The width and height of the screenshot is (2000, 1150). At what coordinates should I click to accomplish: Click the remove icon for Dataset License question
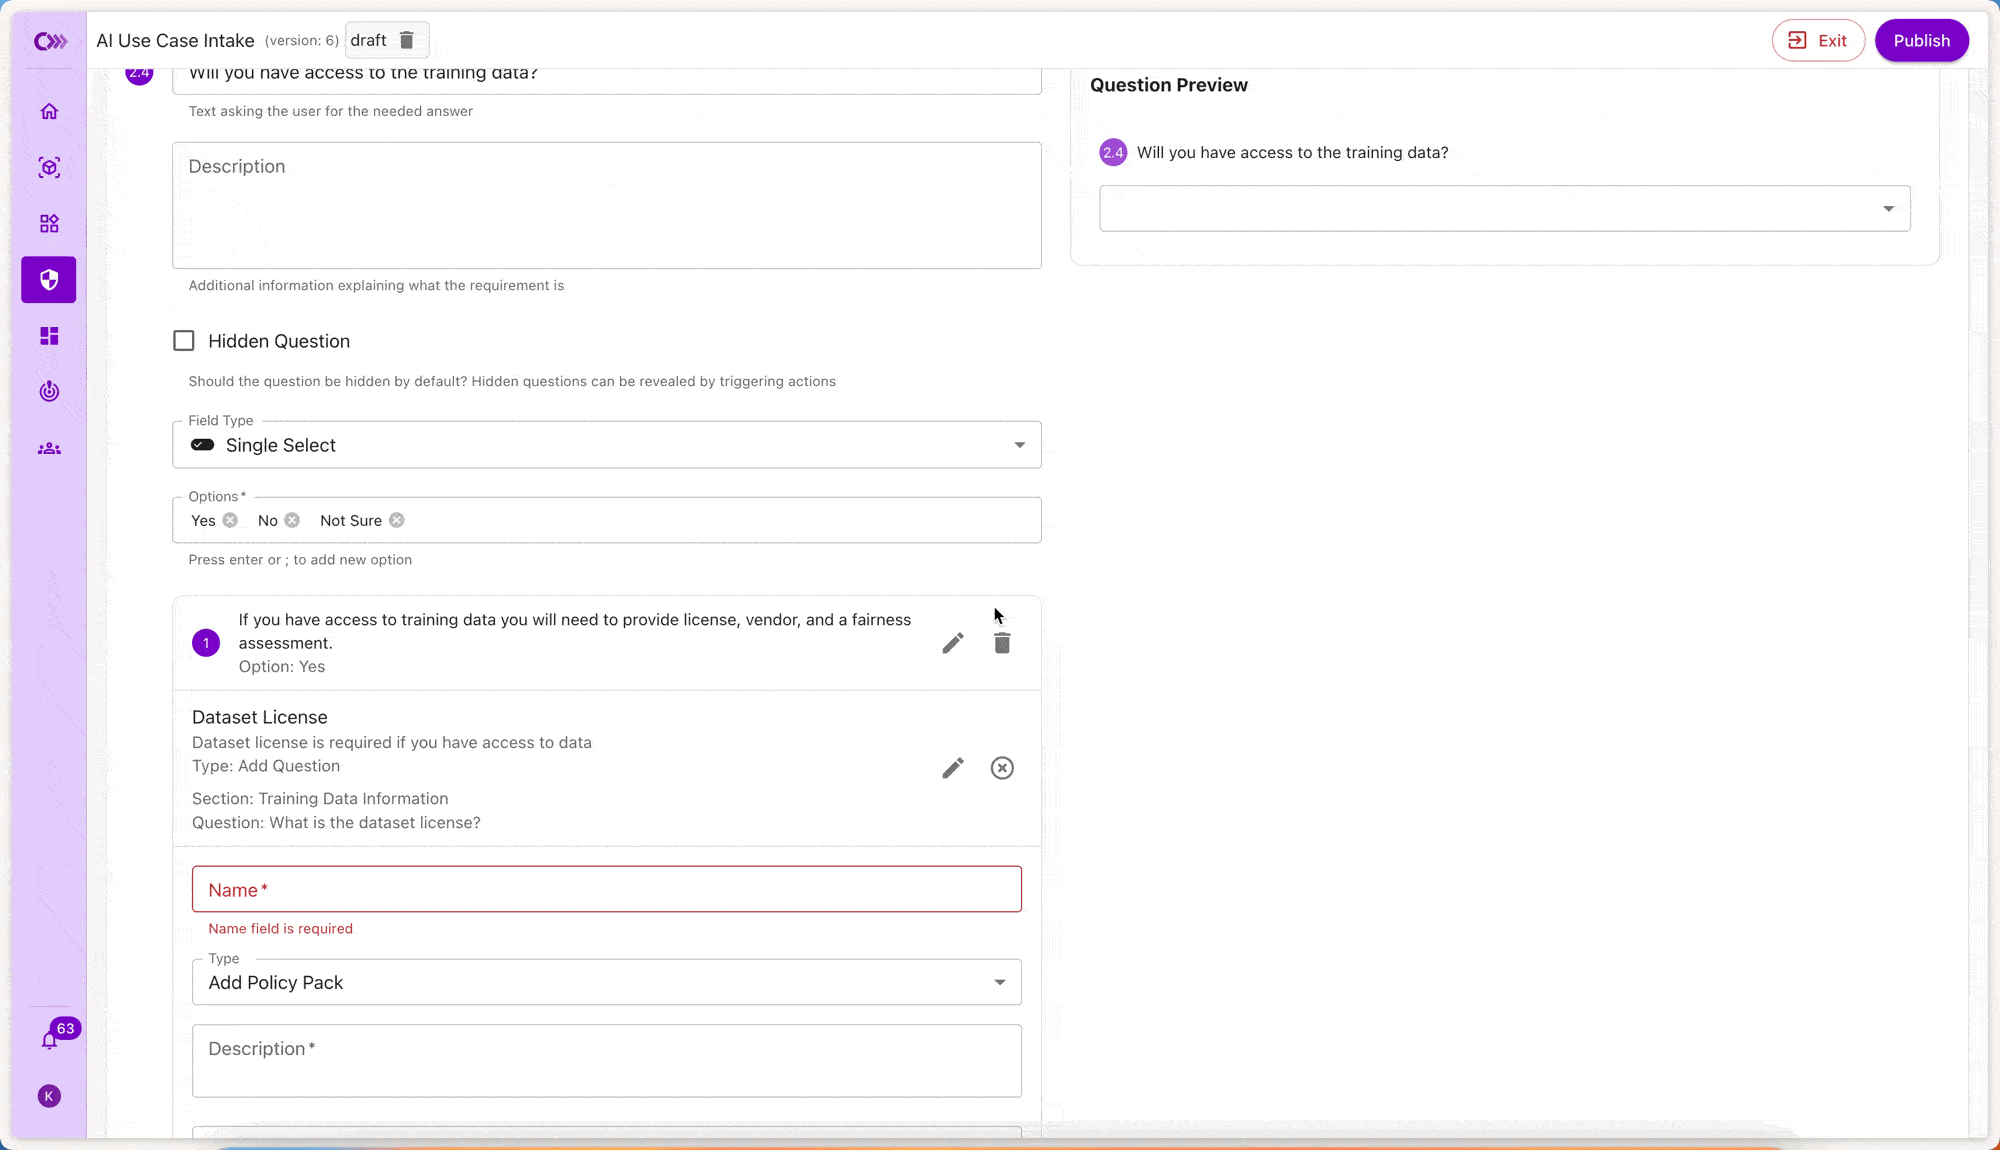click(x=1003, y=768)
